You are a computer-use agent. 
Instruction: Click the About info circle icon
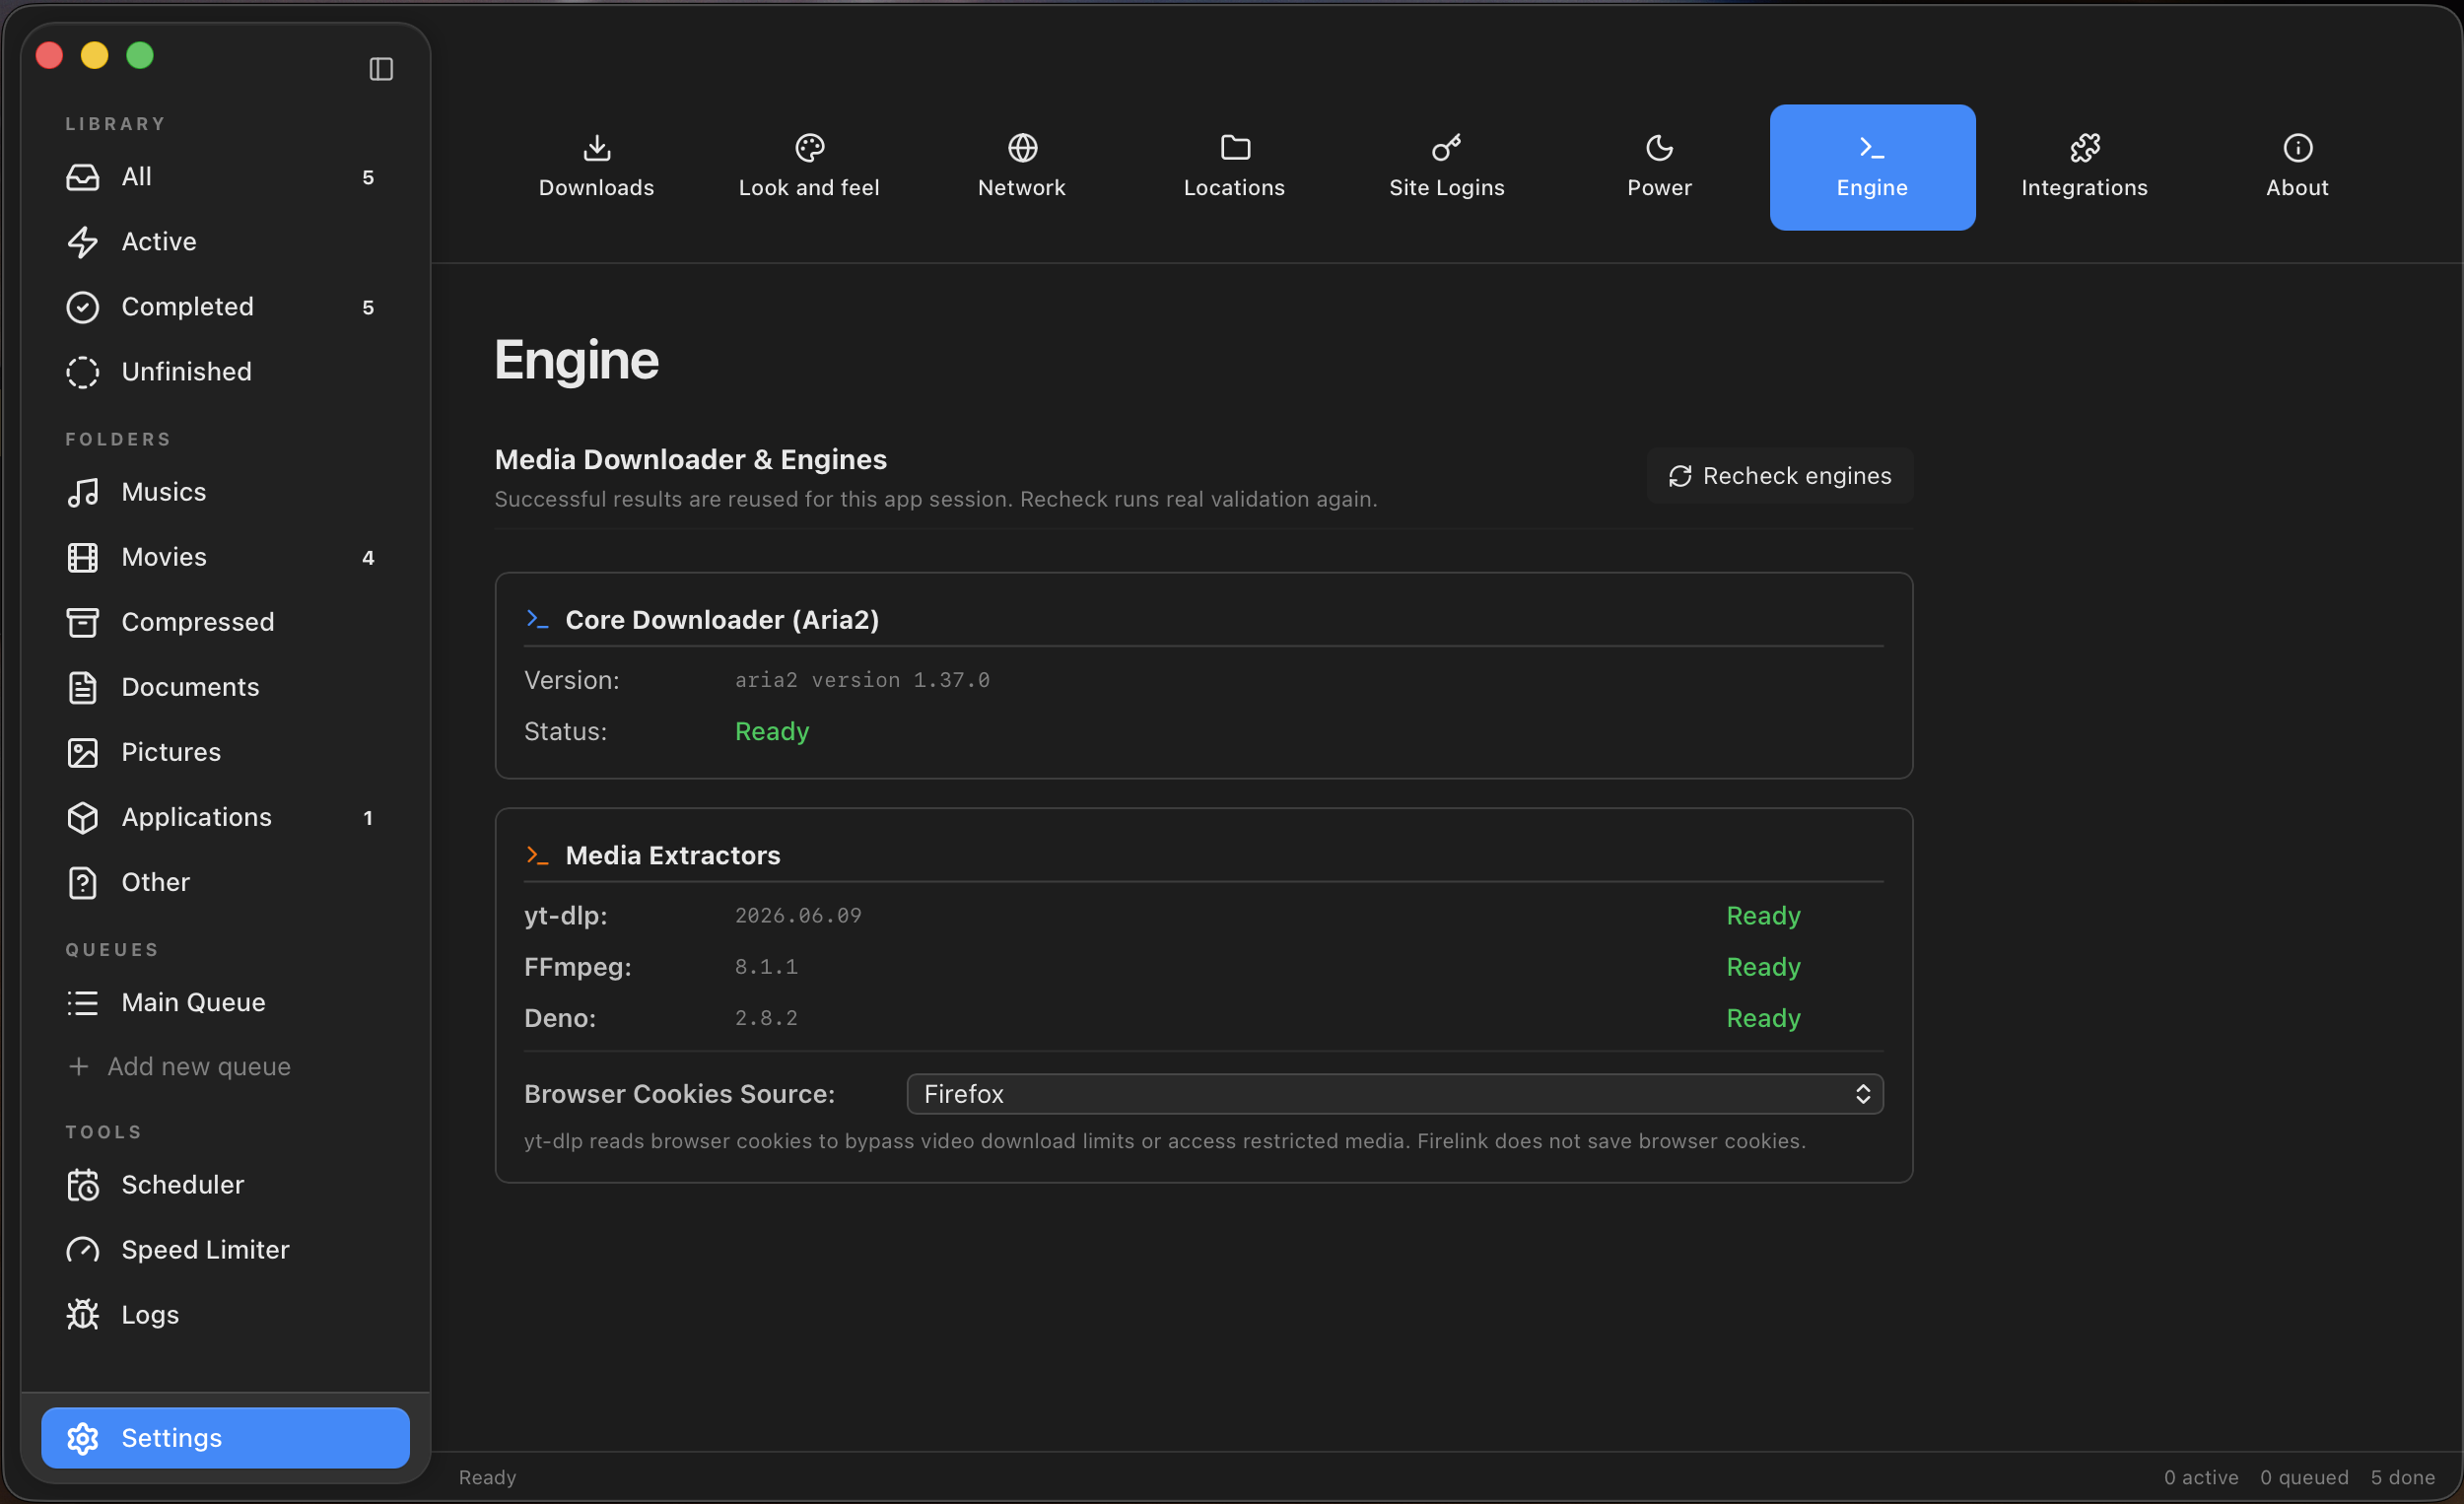(x=2298, y=148)
